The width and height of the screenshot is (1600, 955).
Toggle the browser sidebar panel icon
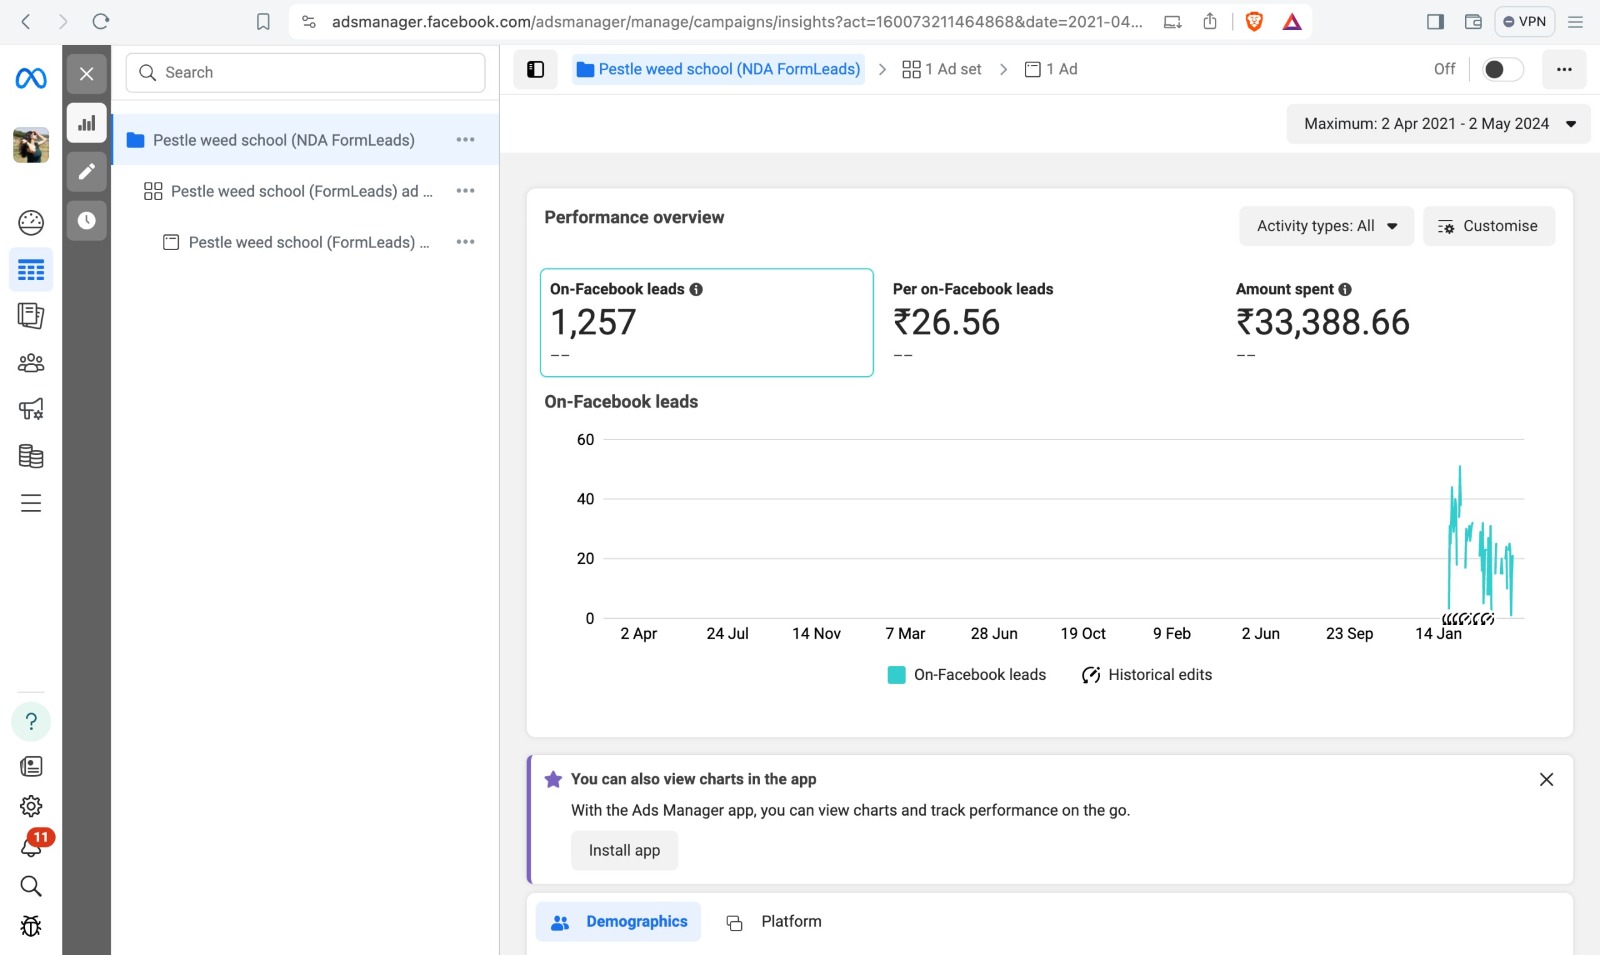(x=1435, y=21)
